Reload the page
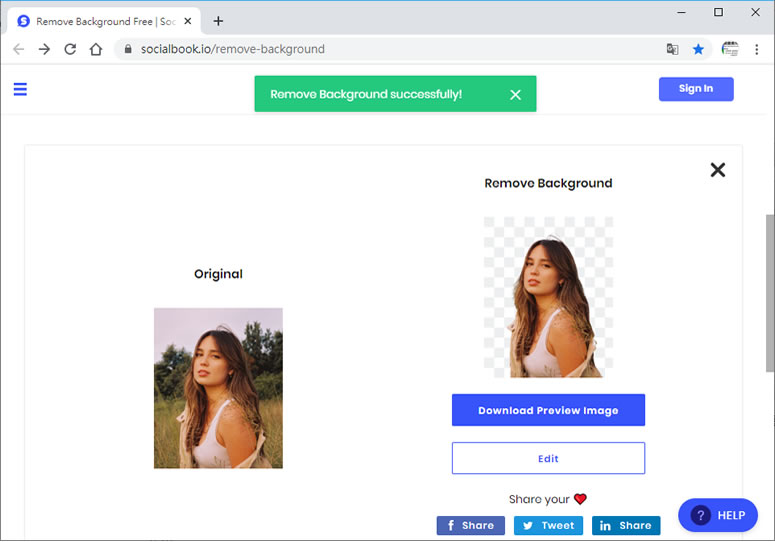The image size is (775, 542). tap(70, 49)
